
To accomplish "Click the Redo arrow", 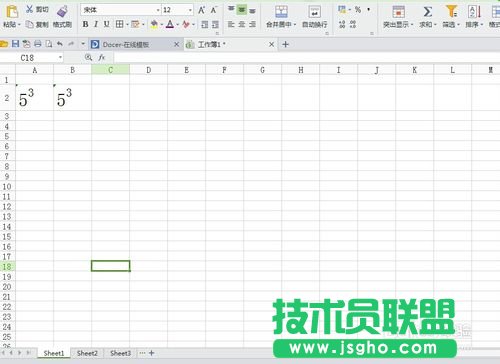I will coord(71,44).
